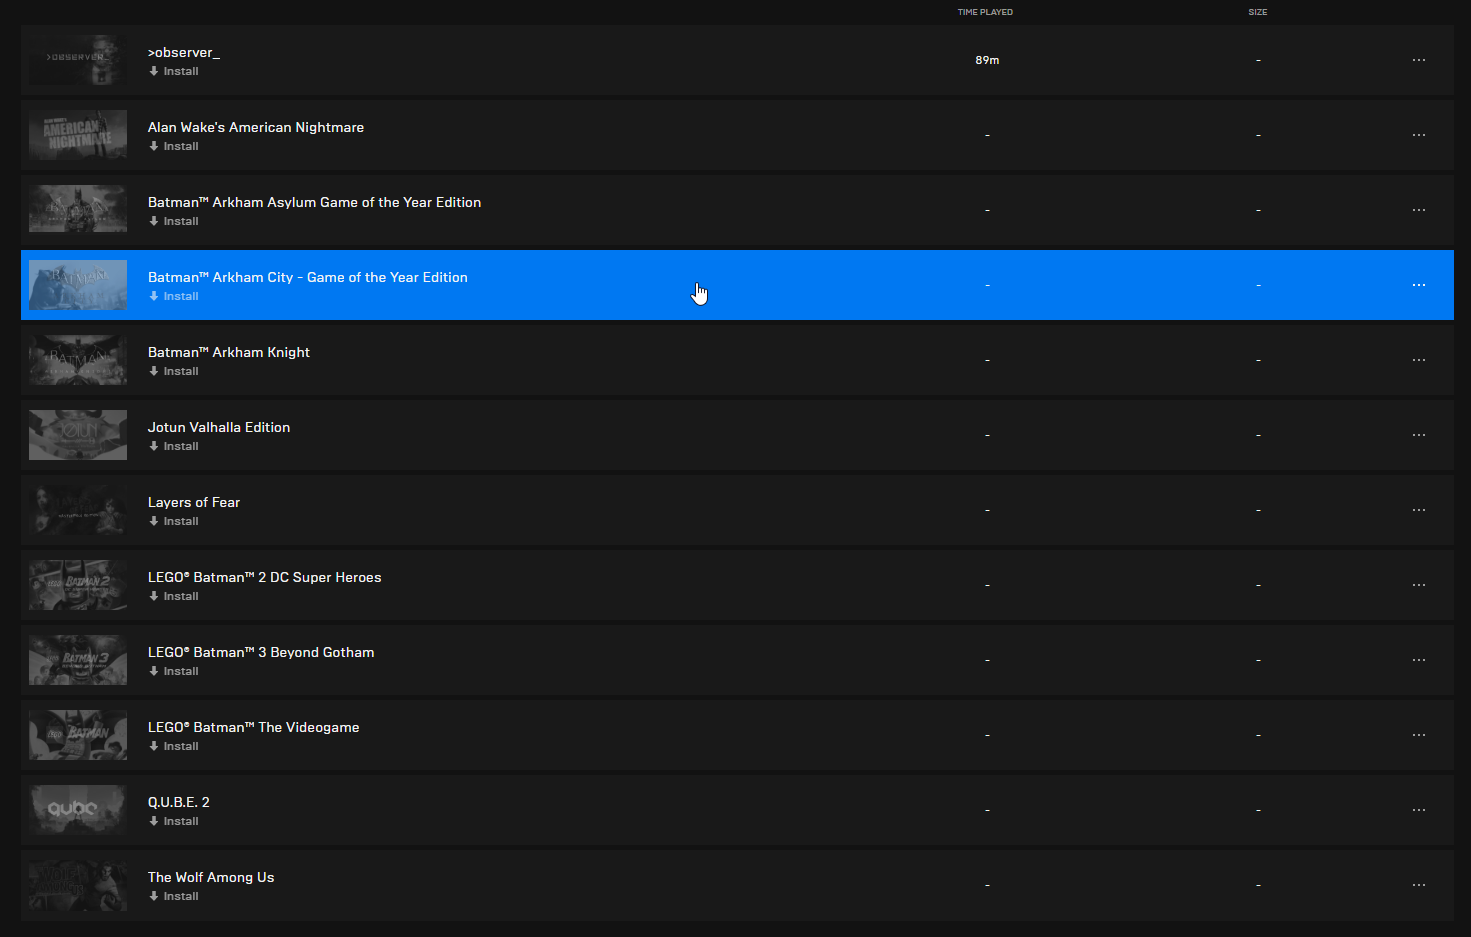Click the LEGO Batman 3 thumbnail

coord(78,660)
